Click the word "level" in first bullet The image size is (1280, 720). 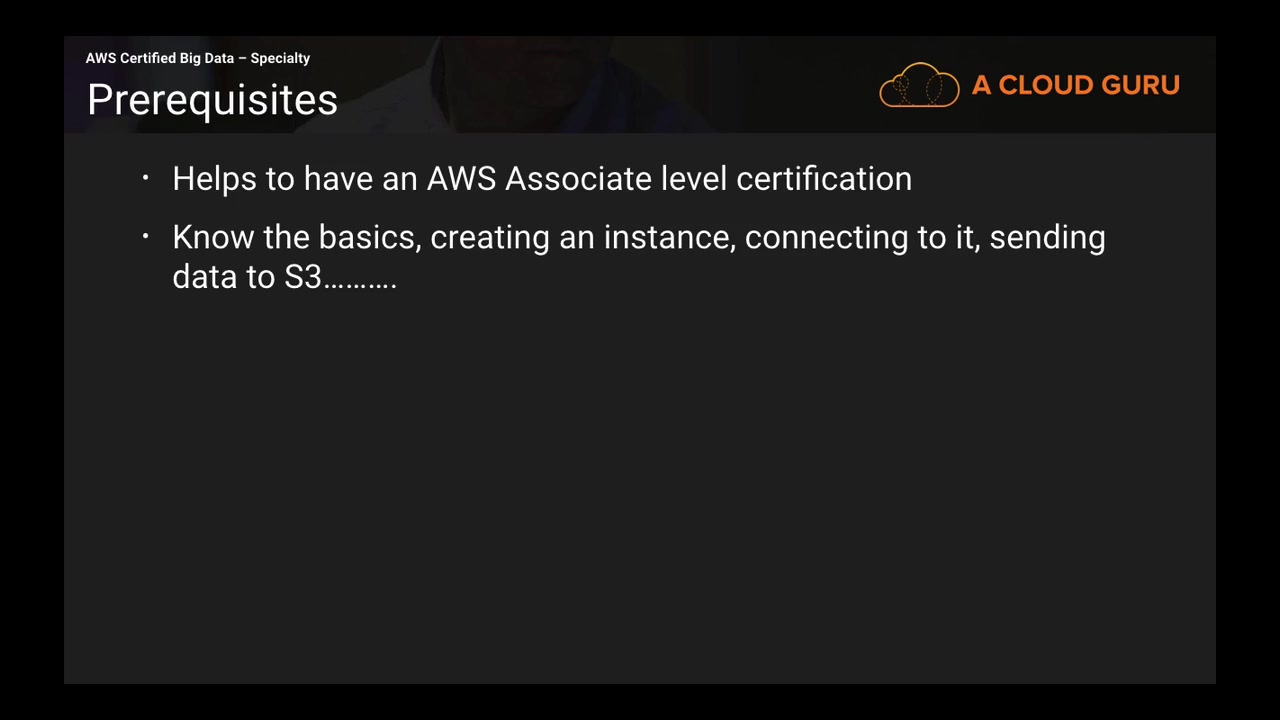[694, 179]
